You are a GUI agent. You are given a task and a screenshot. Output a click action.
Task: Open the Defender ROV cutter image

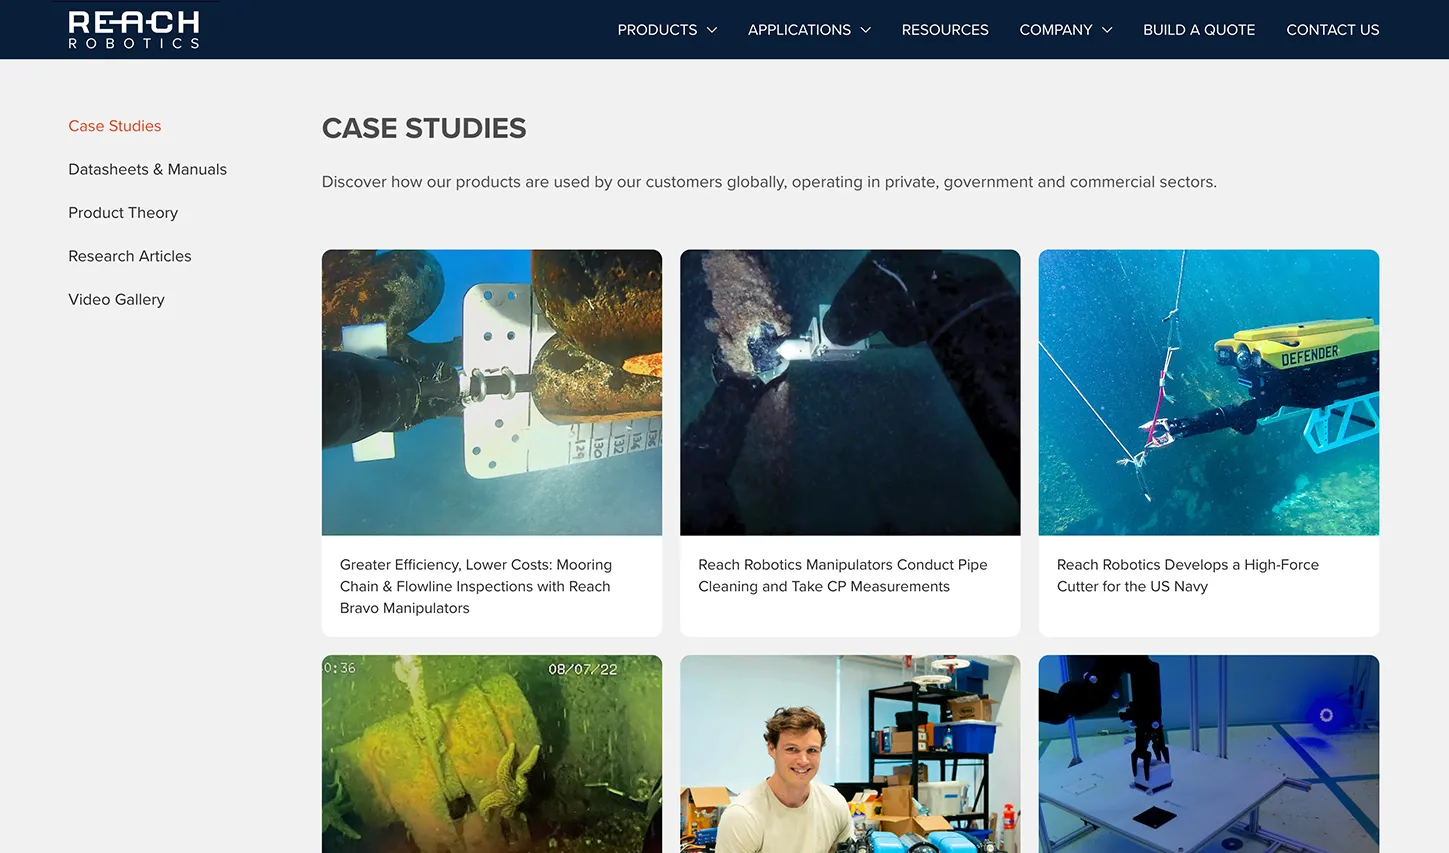click(x=1209, y=392)
